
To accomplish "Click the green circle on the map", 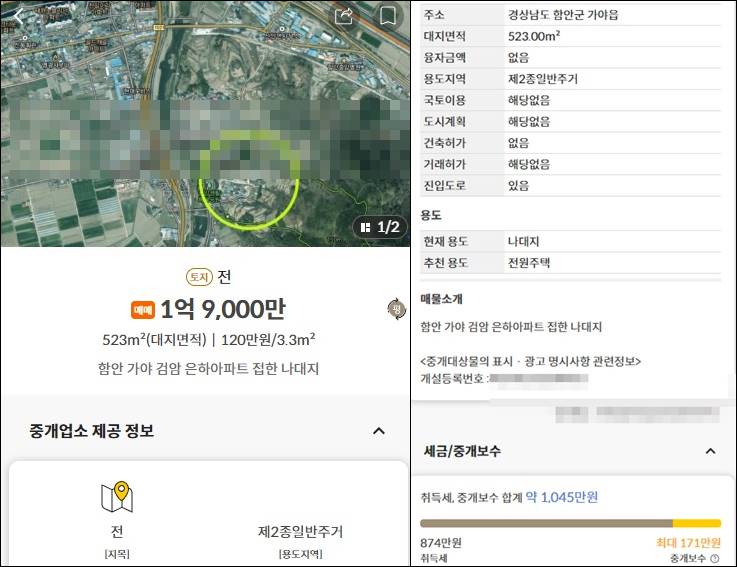I will click(x=249, y=179).
